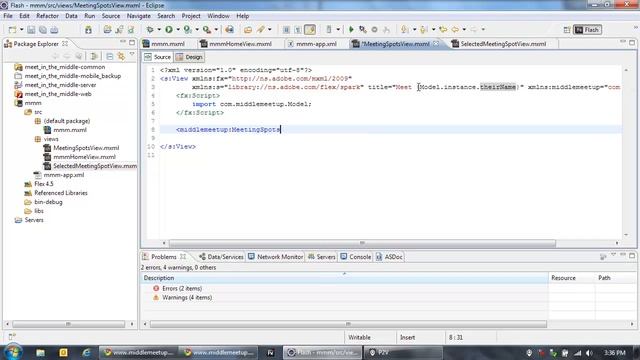Click the Flash Eclipse taskbar button
This screenshot has height=360, width=640.
click(x=322, y=352)
